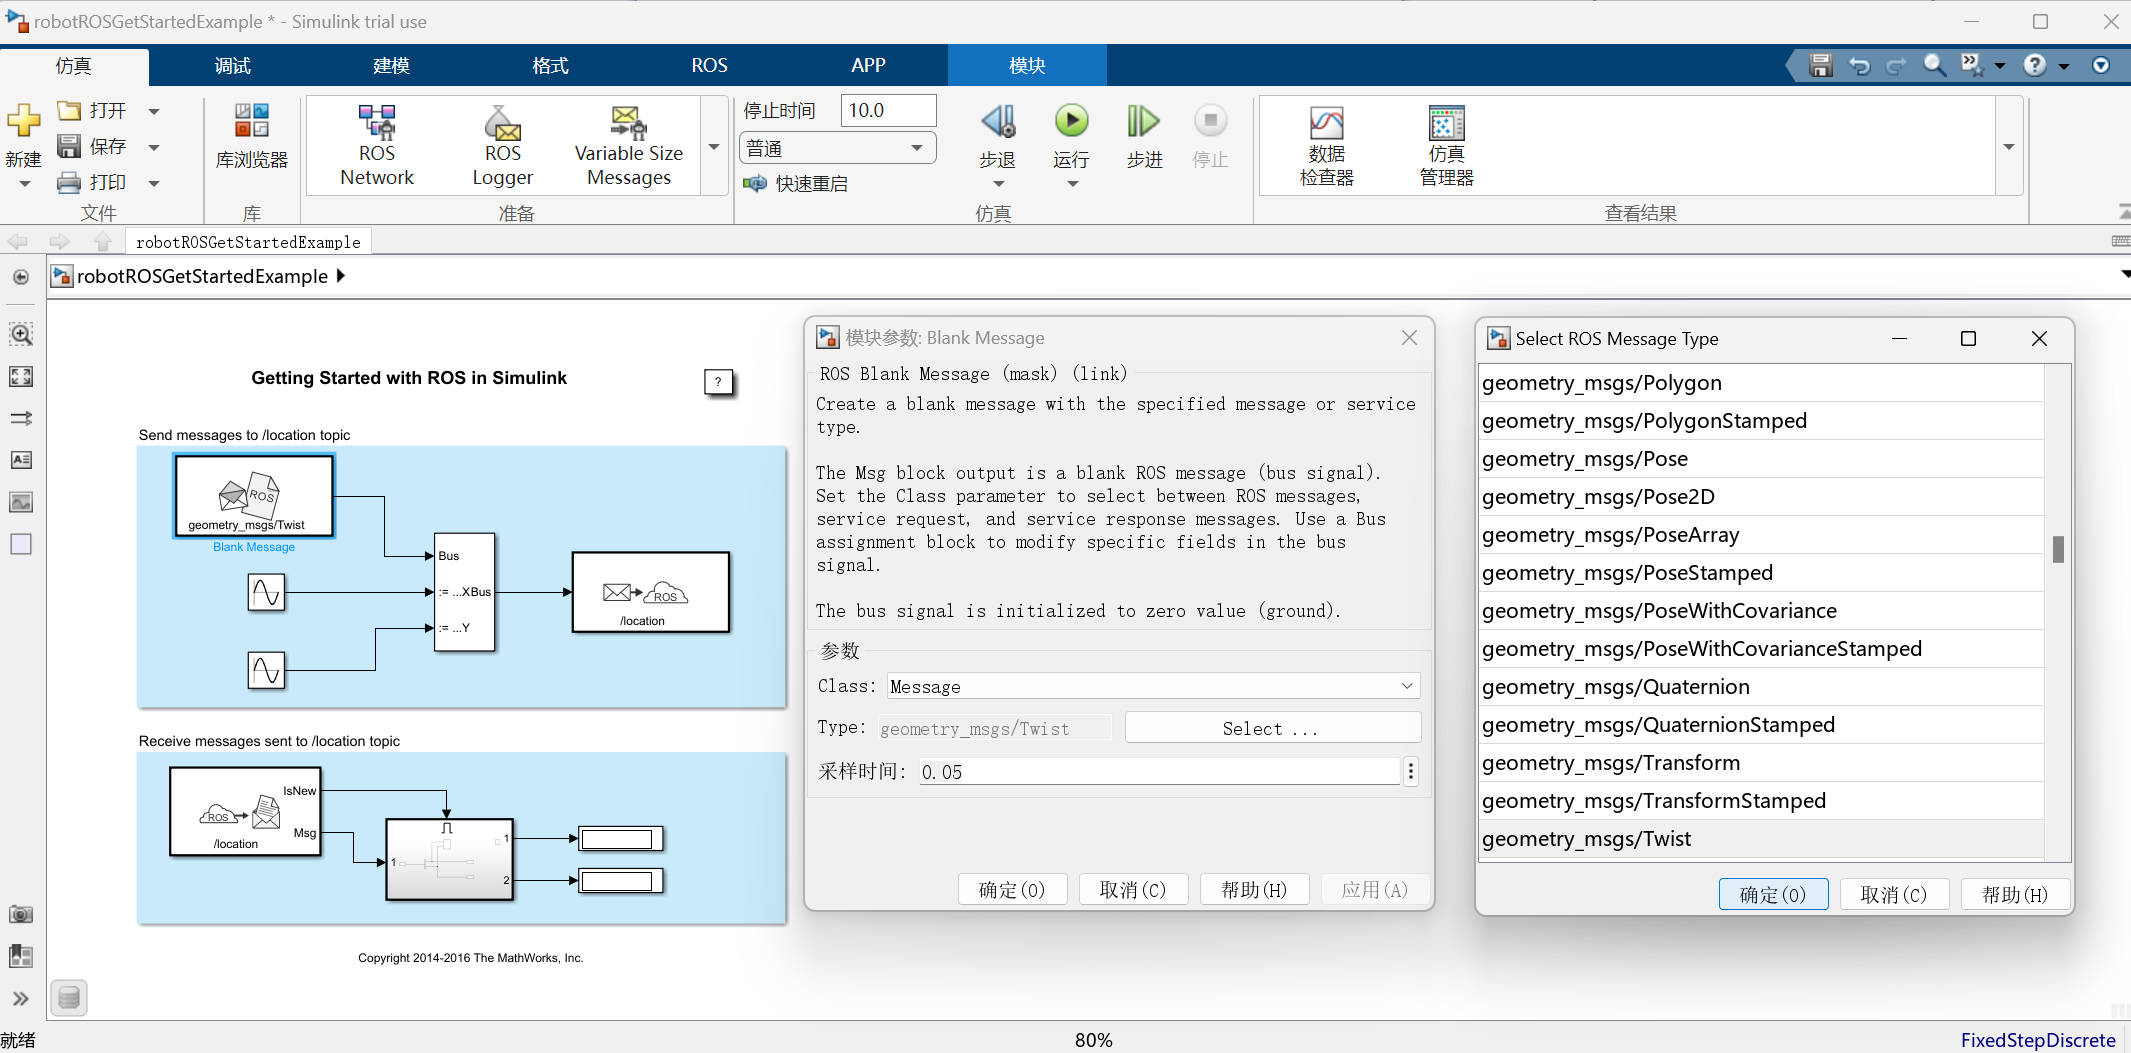Screen dimensions: 2131x1053
Task: Expand the Run (运行) options arrow
Action: [x=1072, y=184]
